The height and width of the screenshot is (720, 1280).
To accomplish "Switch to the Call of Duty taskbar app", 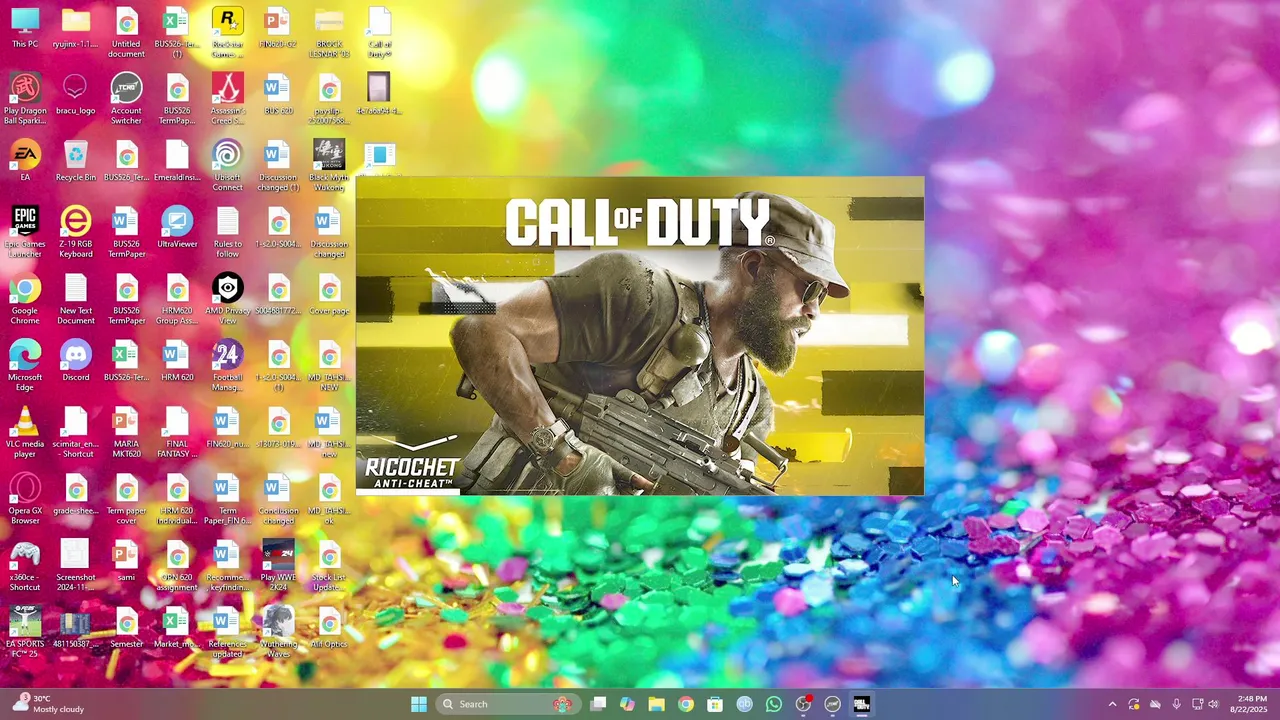I will (x=861, y=704).
